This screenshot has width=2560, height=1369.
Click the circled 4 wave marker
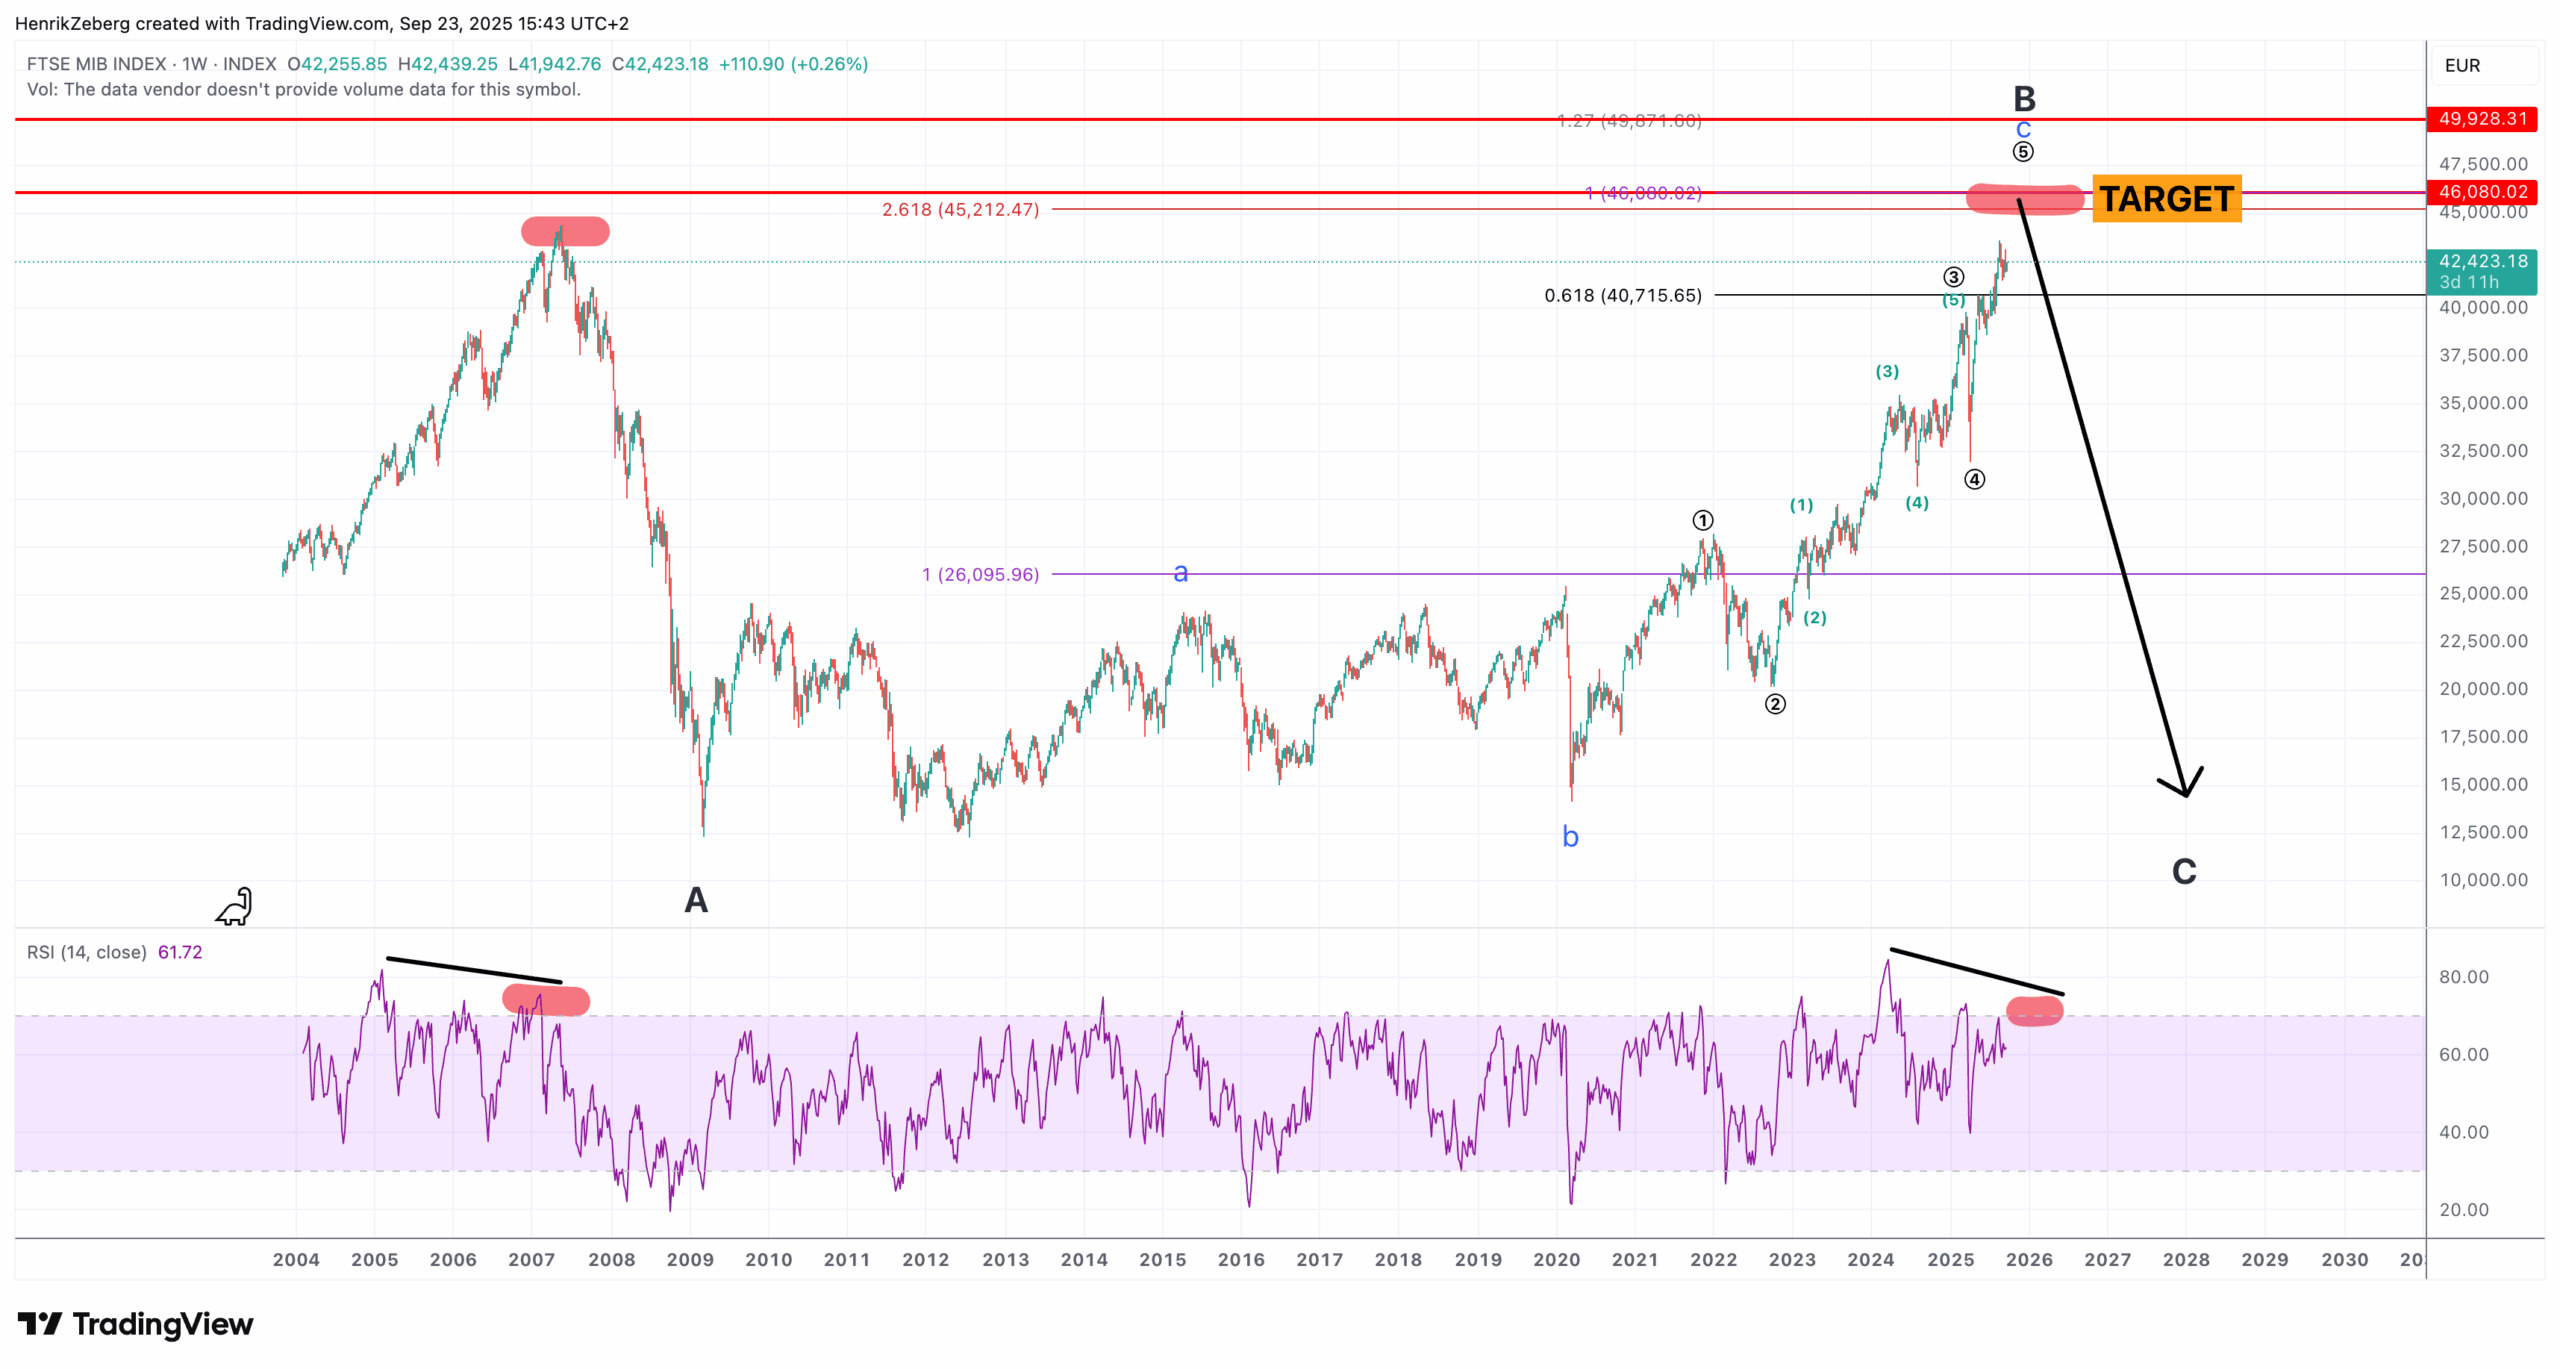click(1974, 480)
